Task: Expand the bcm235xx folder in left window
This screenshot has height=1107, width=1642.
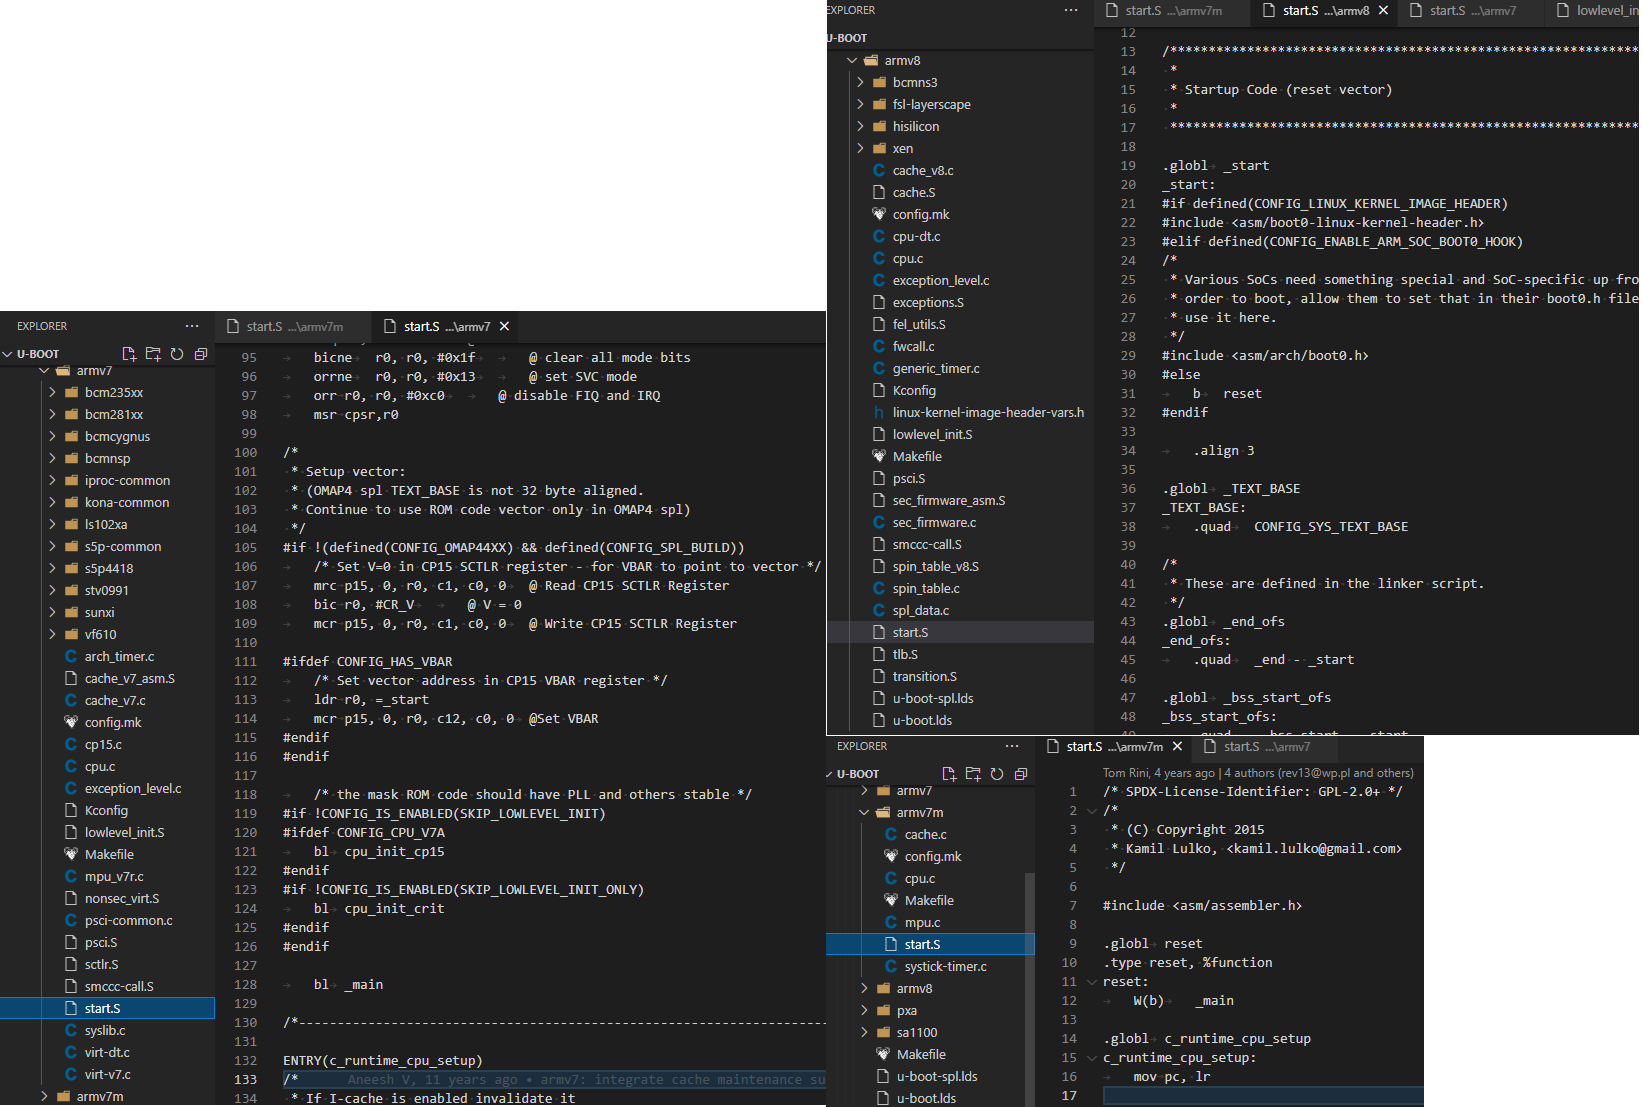Action: (52, 392)
